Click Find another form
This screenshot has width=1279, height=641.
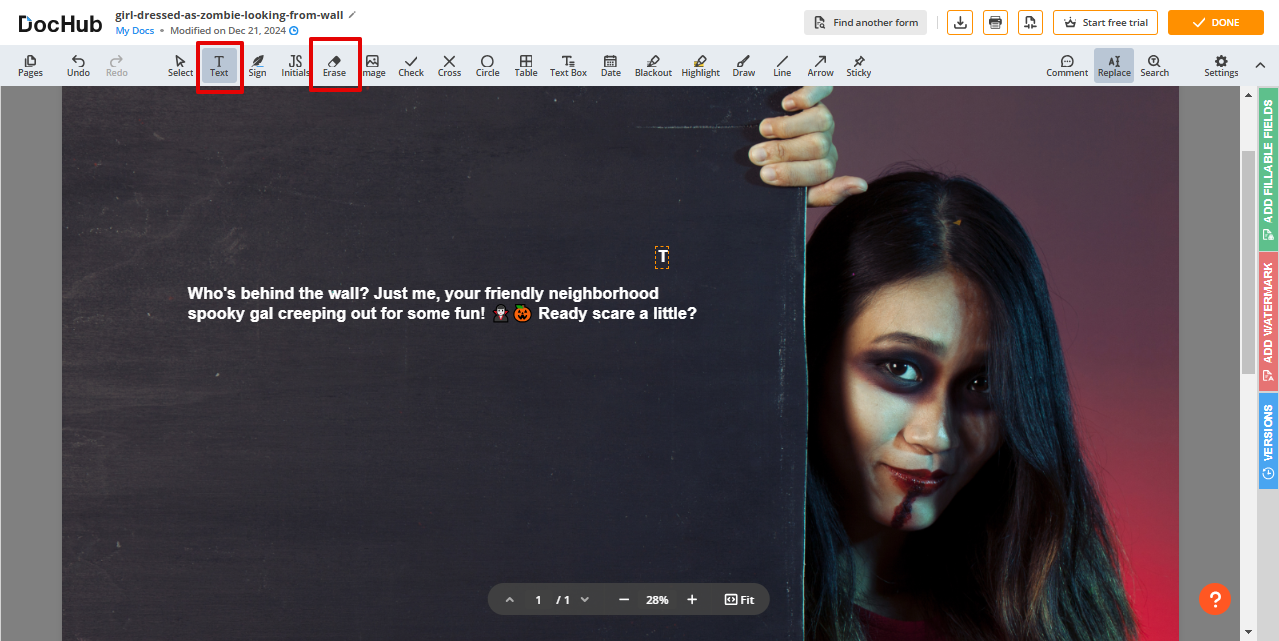tap(865, 22)
